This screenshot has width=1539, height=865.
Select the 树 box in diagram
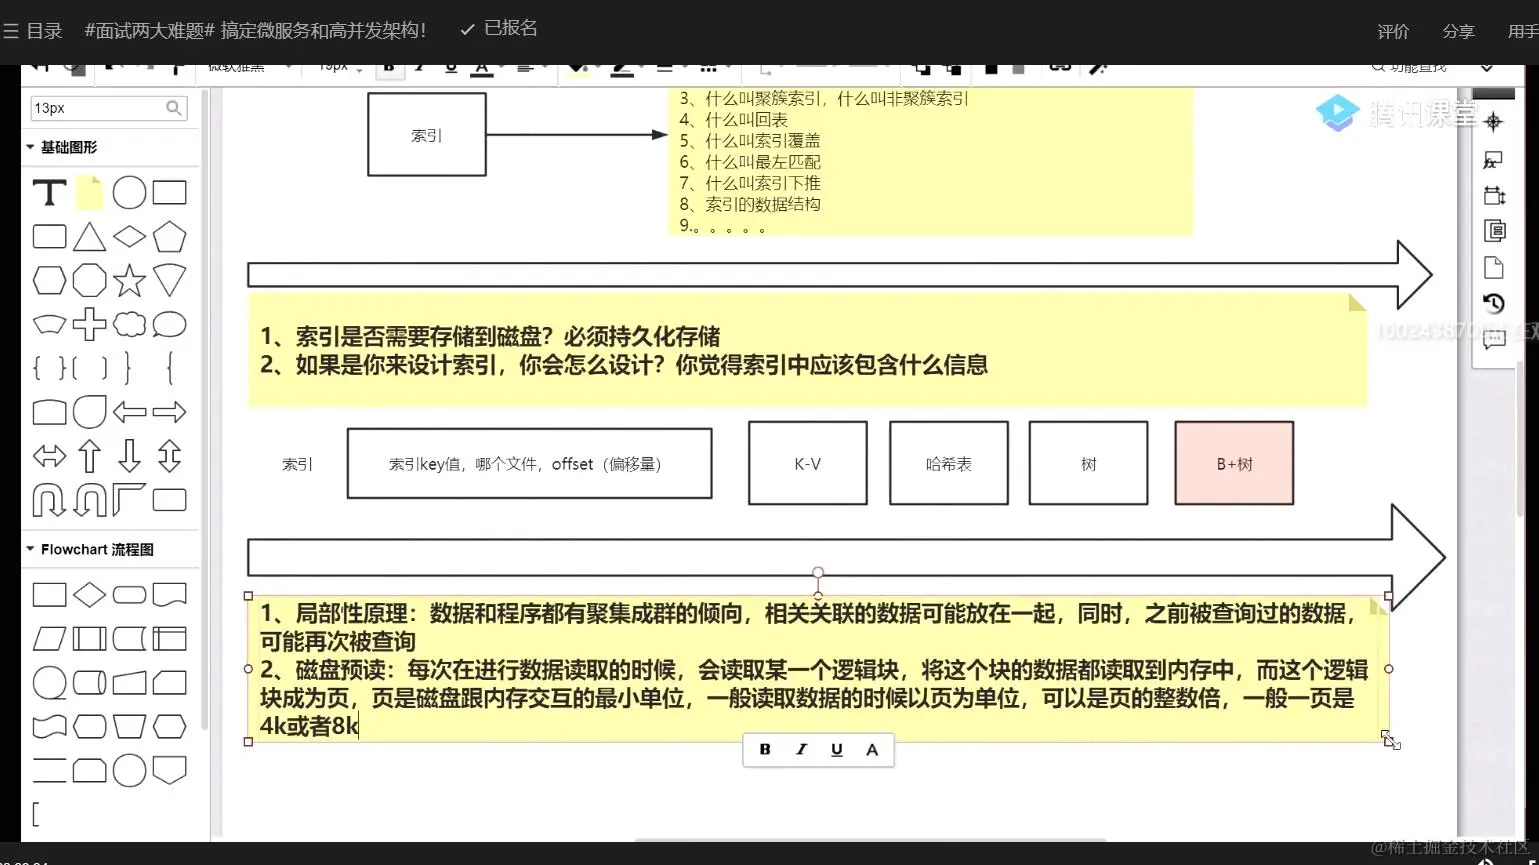[x=1088, y=463]
